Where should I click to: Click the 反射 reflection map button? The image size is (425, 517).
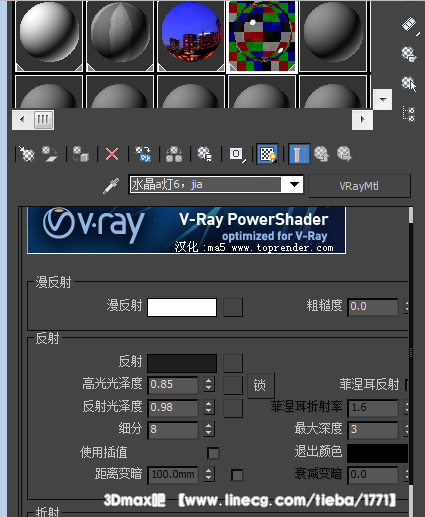[x=233, y=363]
